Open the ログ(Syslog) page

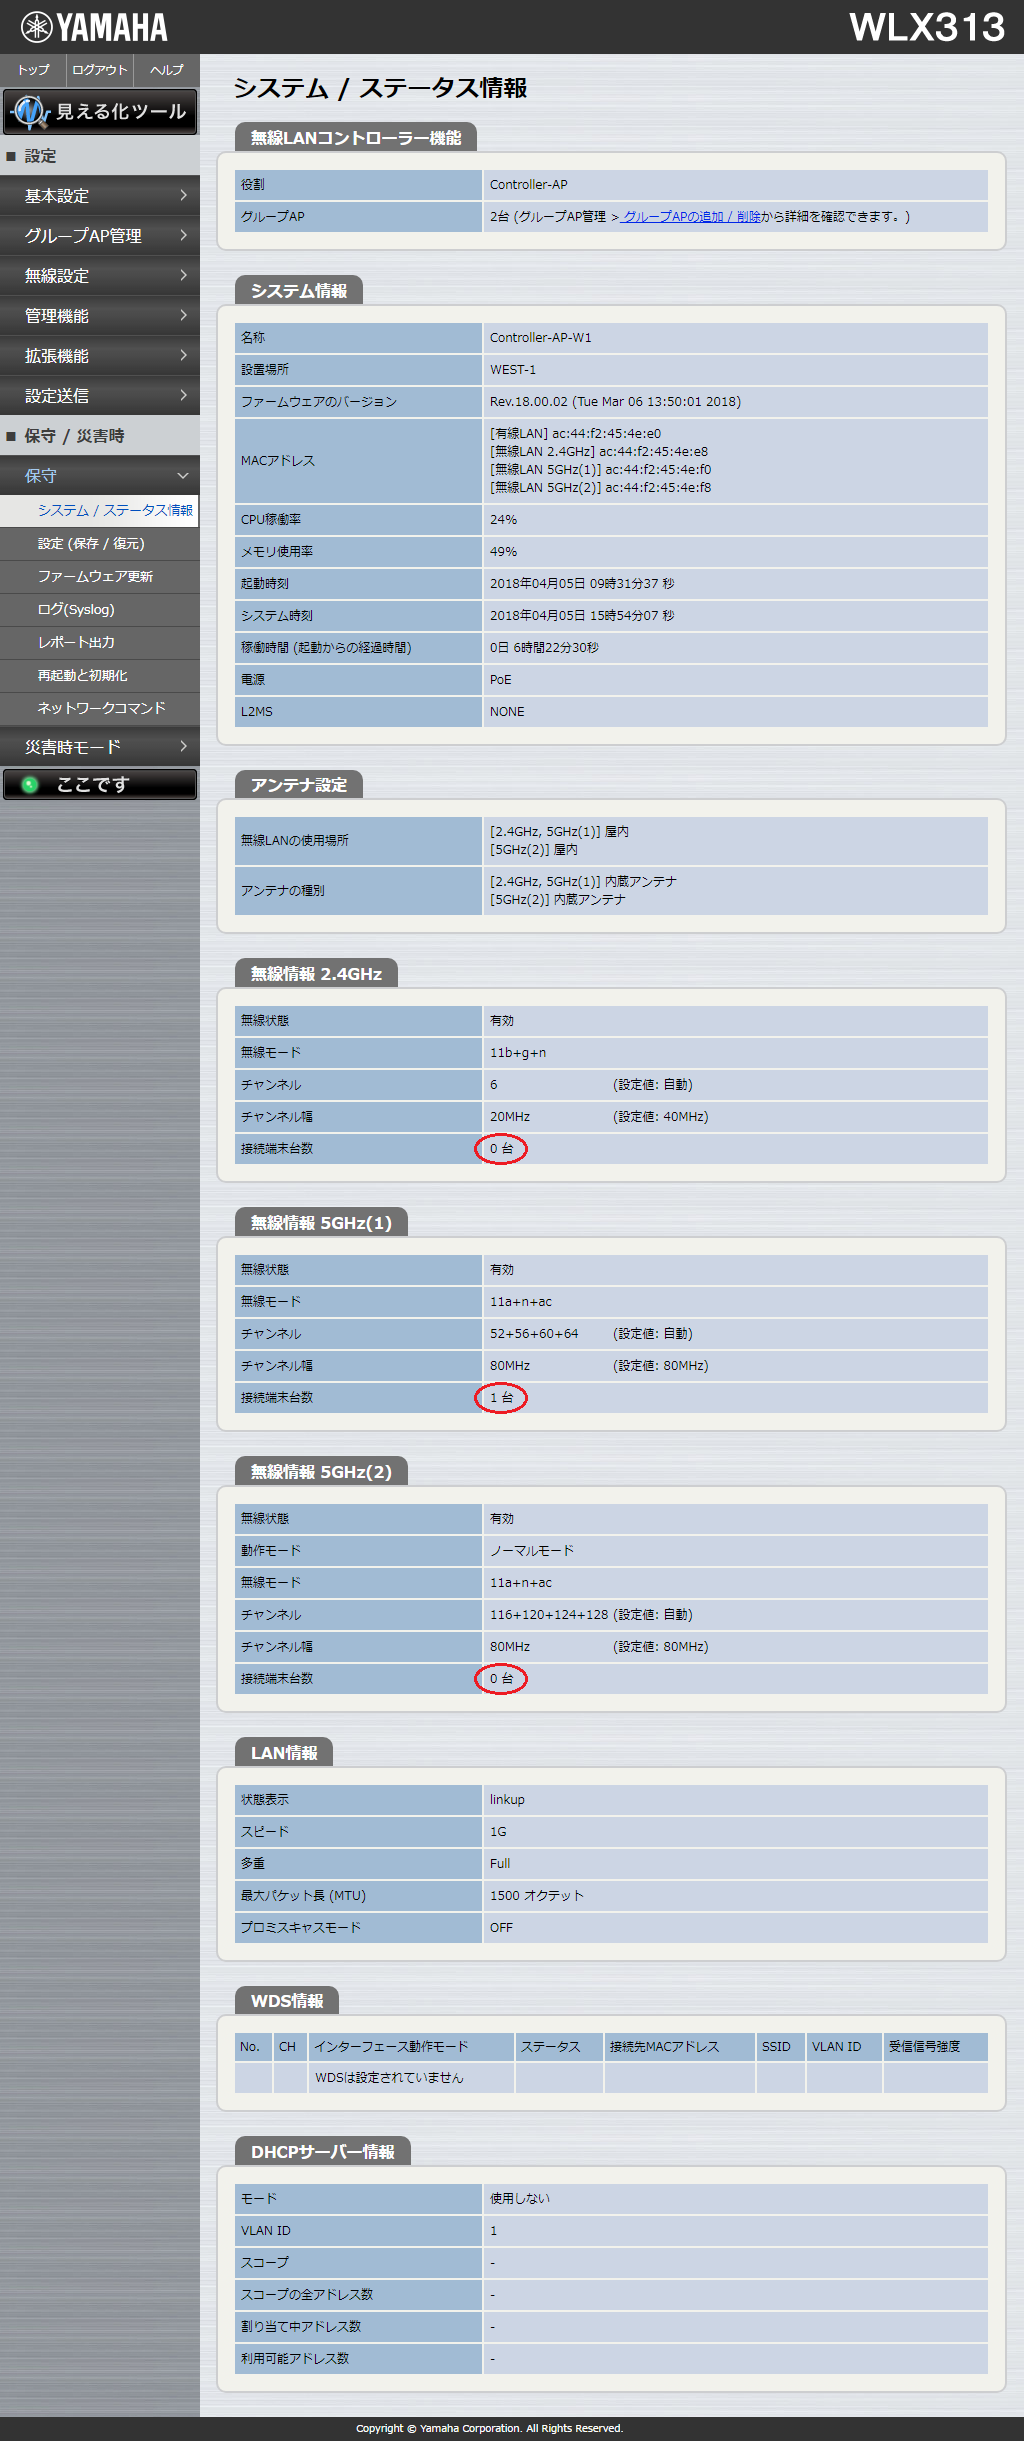point(76,610)
